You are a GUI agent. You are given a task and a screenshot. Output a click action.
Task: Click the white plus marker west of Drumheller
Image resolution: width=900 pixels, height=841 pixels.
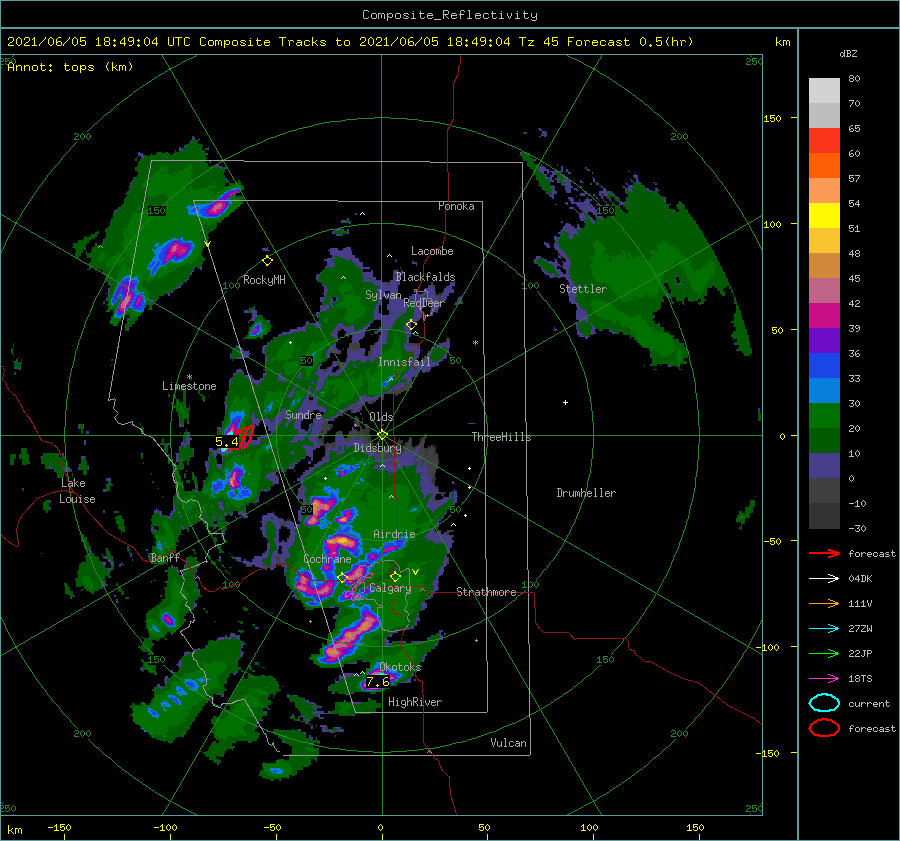pos(565,402)
